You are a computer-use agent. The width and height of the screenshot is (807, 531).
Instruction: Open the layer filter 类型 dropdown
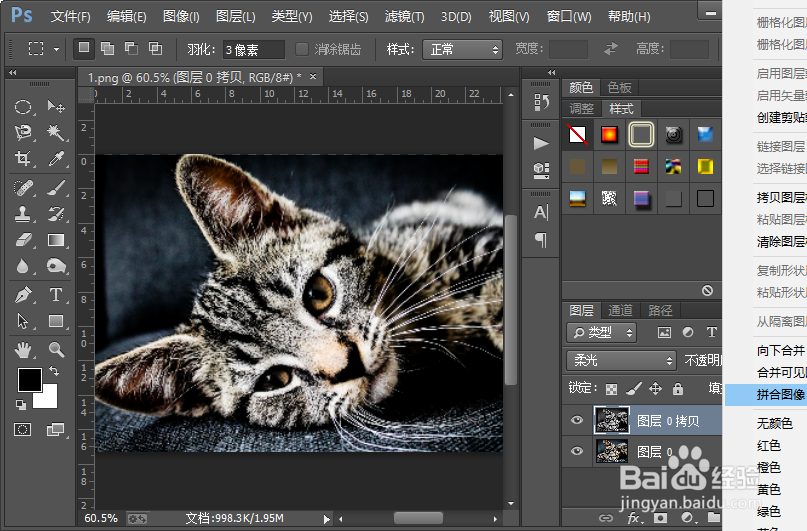coord(602,332)
